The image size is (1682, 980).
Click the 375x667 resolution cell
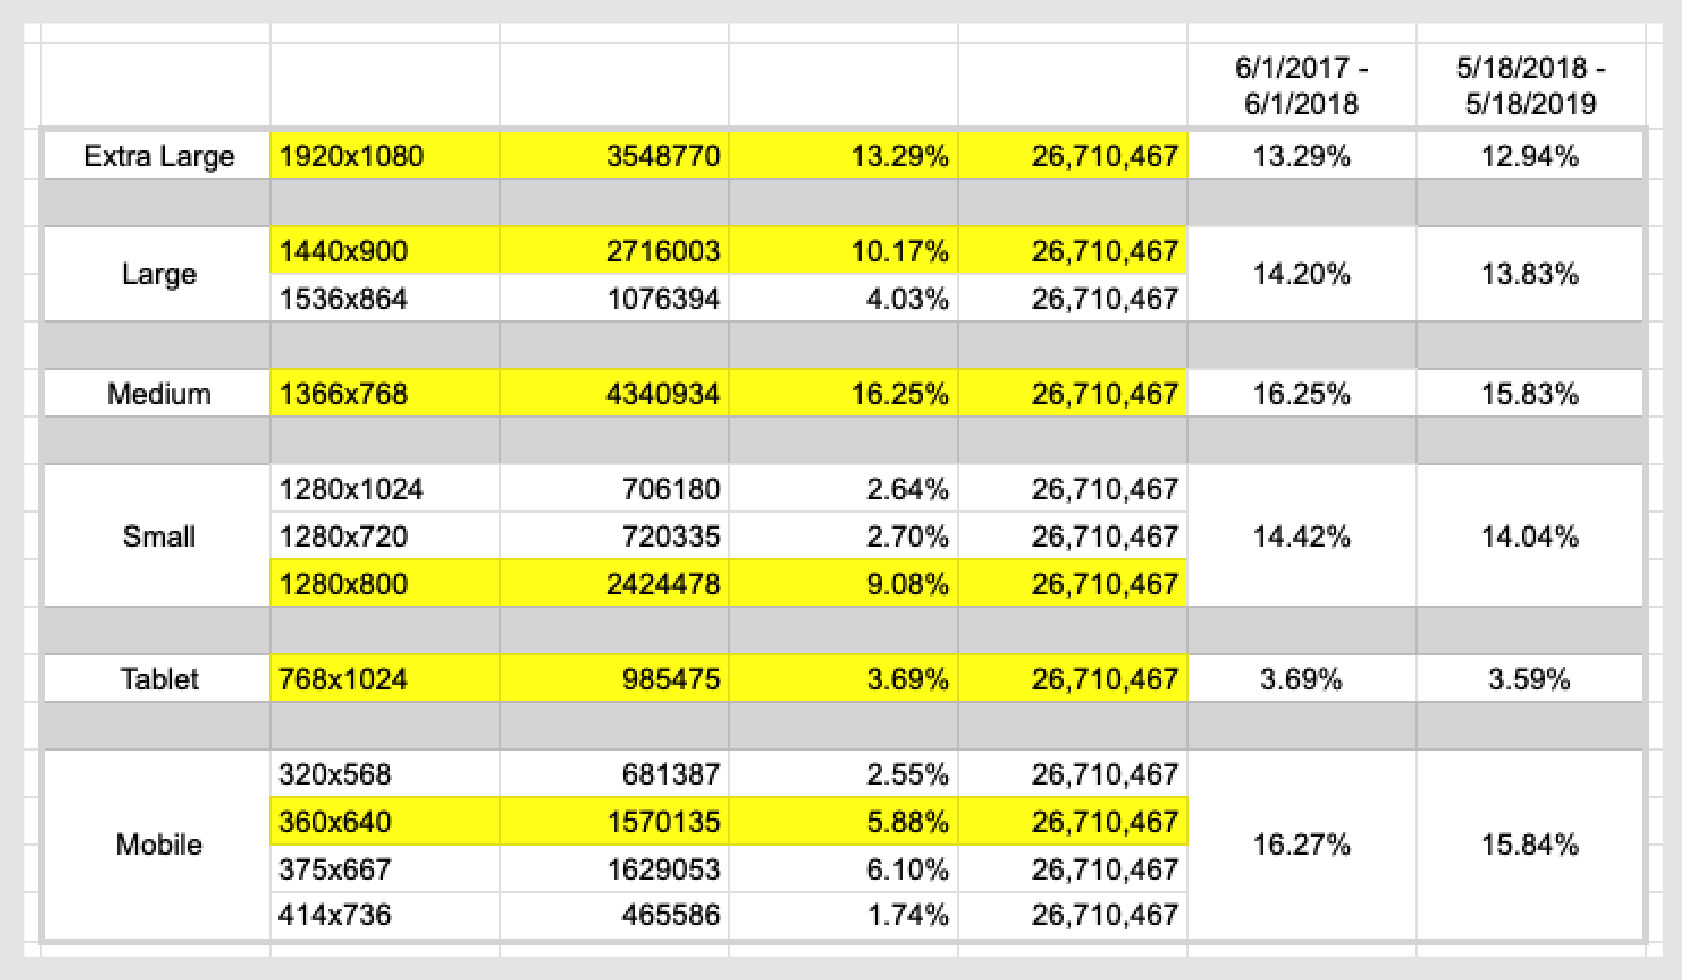[384, 869]
